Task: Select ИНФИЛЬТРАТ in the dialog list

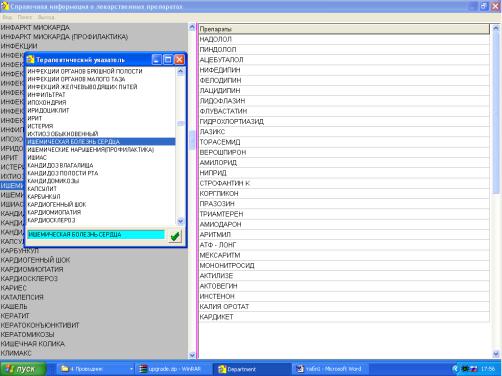Action: coord(101,95)
